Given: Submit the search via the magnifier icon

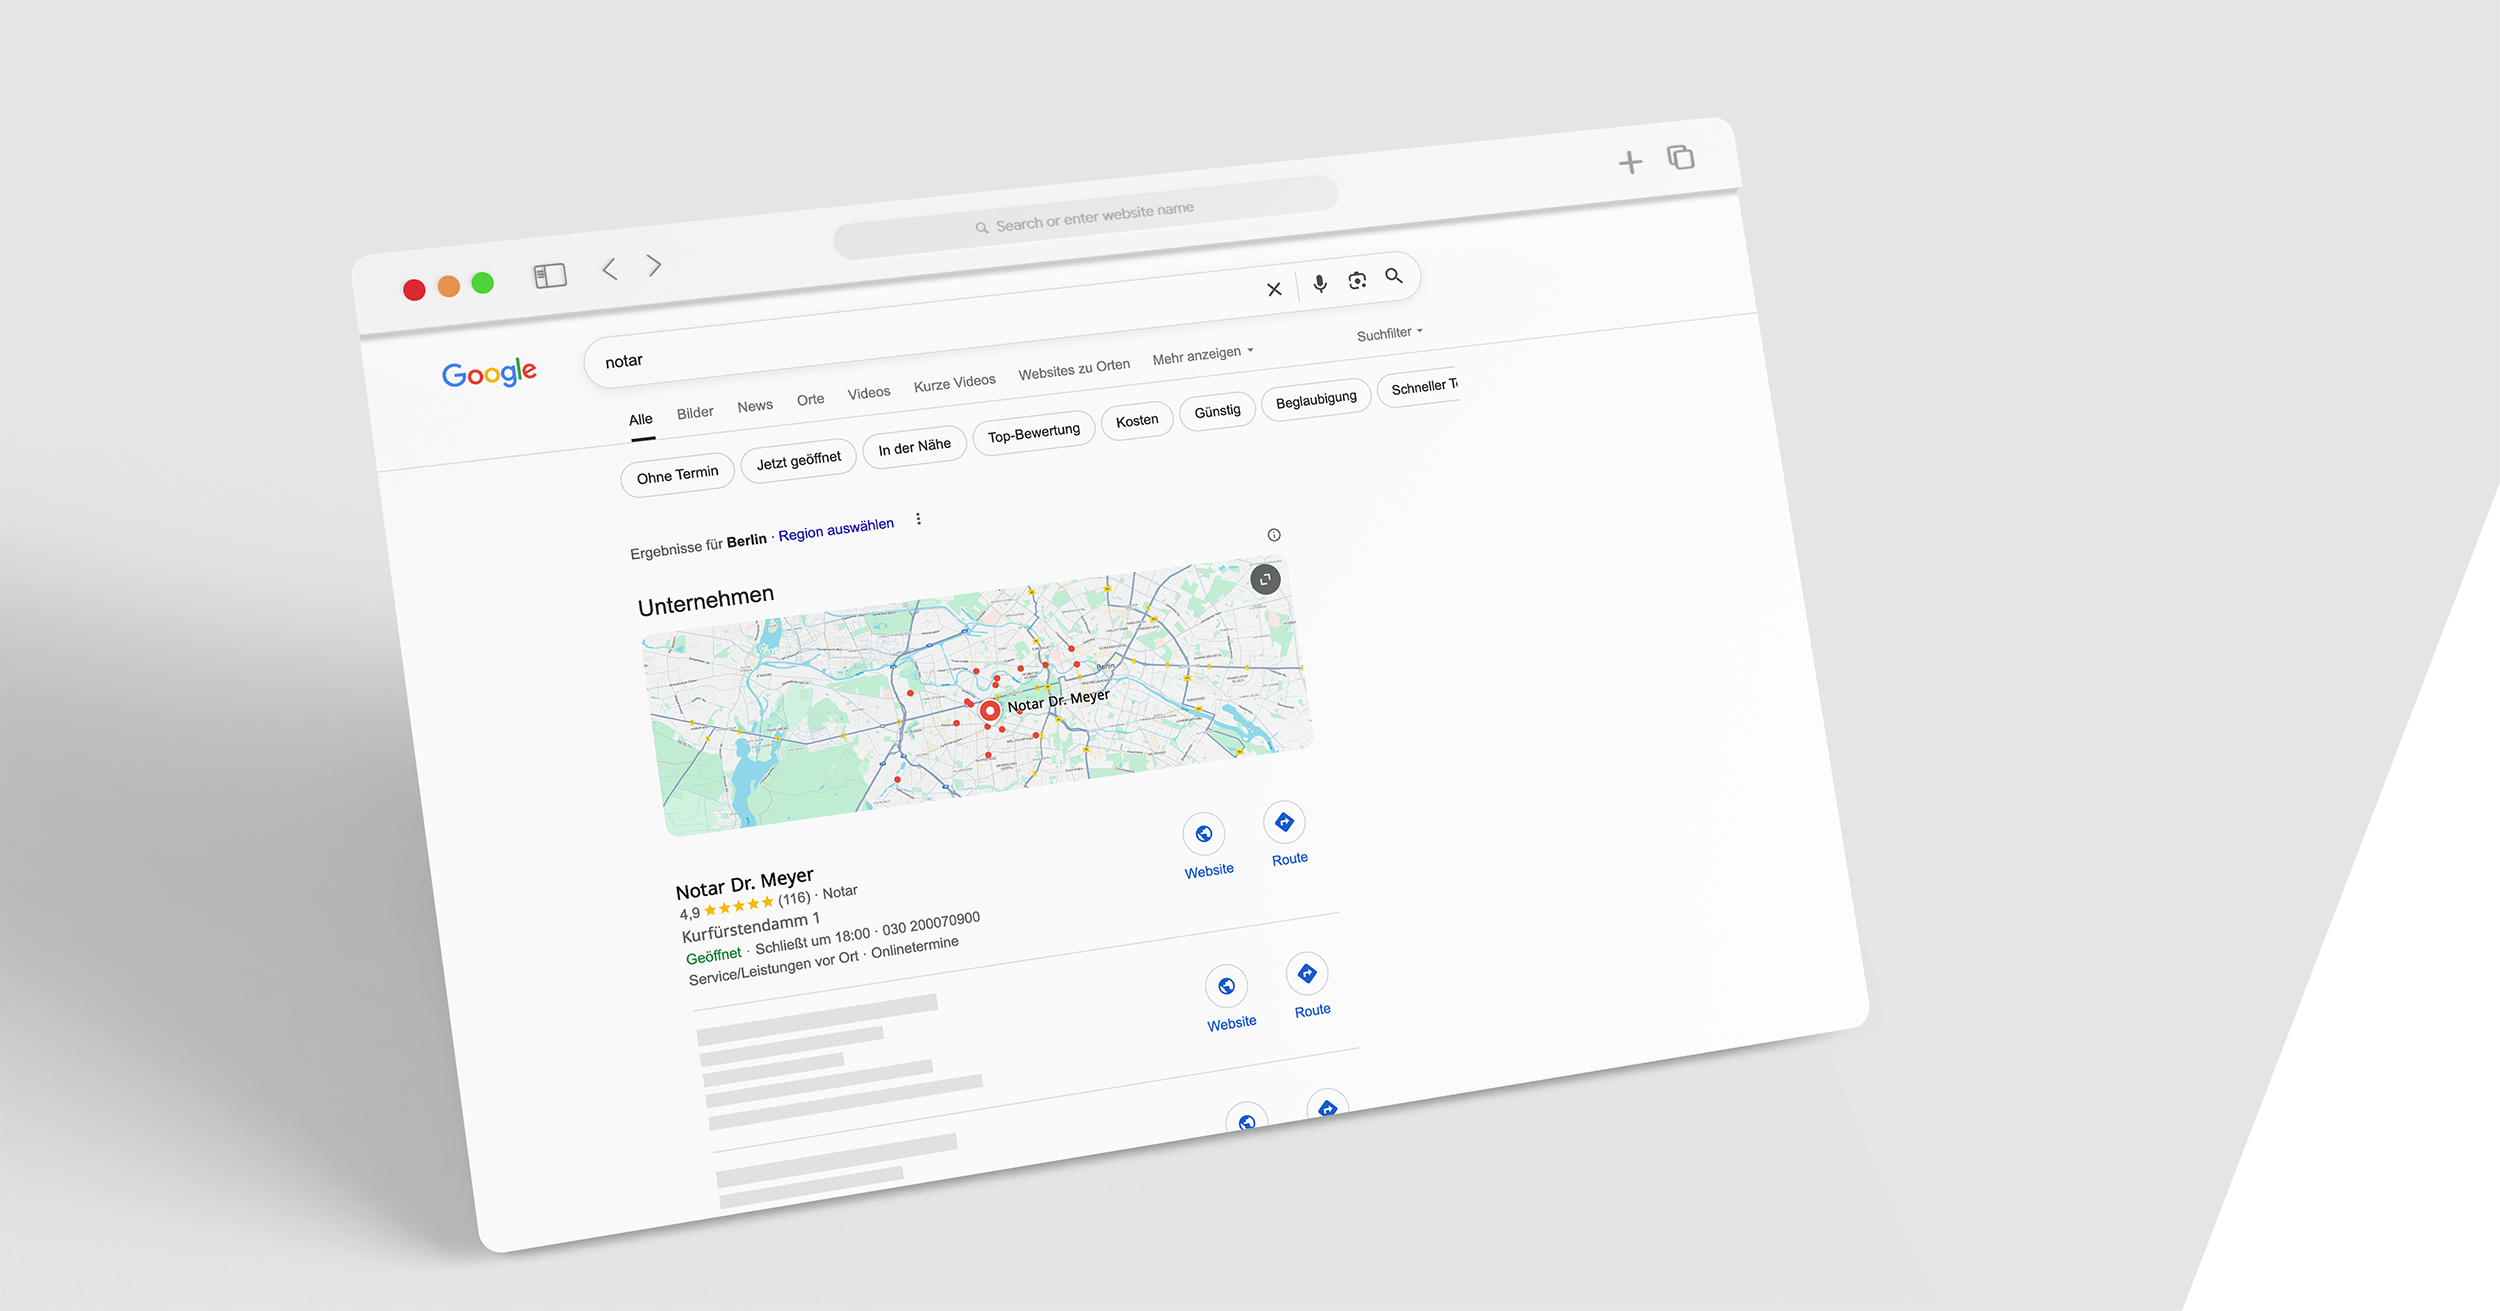Looking at the screenshot, I should click(1395, 277).
